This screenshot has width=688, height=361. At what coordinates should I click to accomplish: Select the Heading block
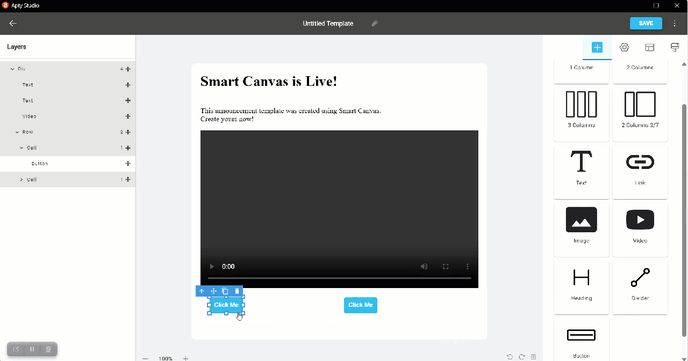point(581,286)
